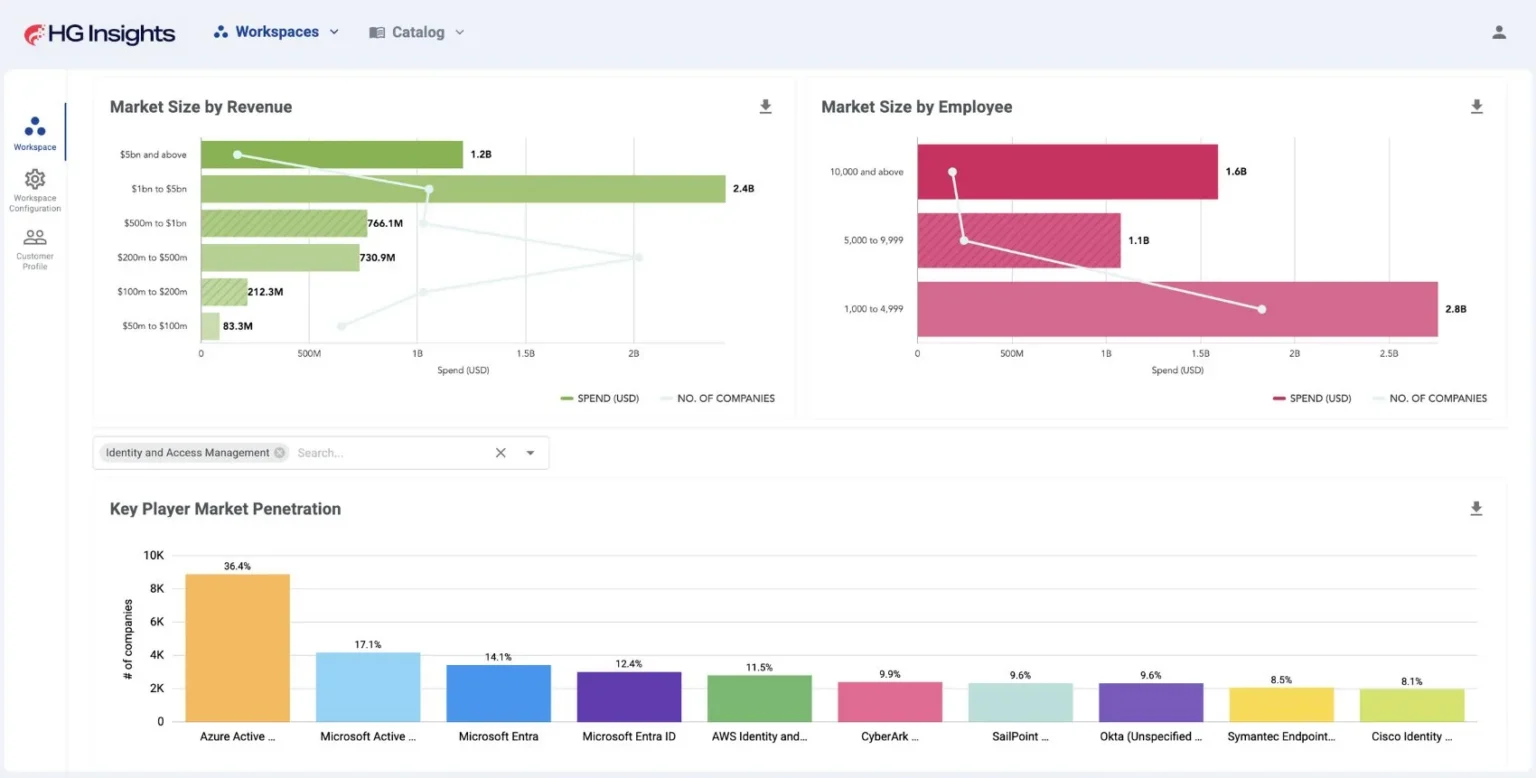The width and height of the screenshot is (1536, 778).
Task: Toggle NO. OF COMPANIES legend in Revenue chart
Action: point(718,398)
